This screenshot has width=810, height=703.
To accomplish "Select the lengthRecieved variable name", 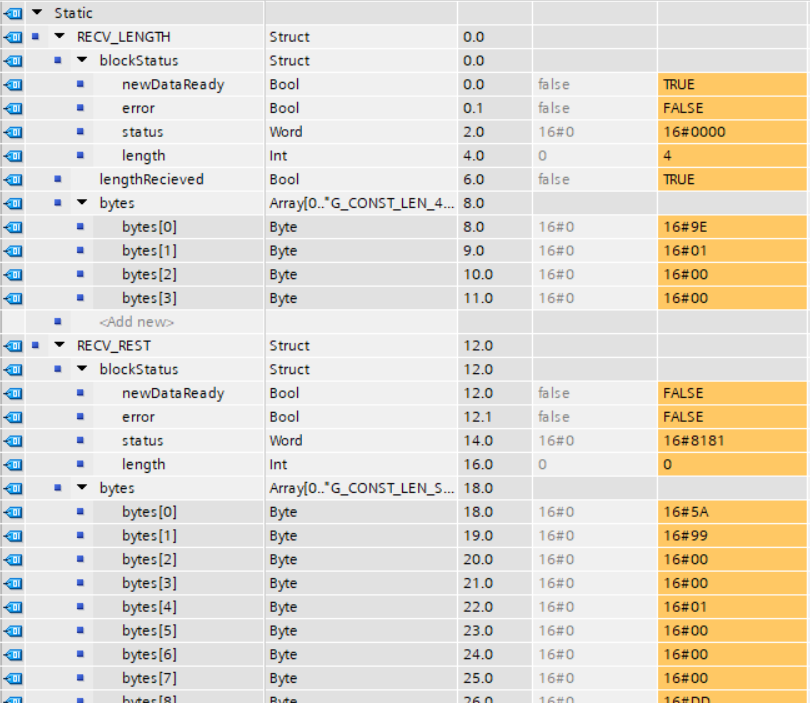I will [x=151, y=179].
